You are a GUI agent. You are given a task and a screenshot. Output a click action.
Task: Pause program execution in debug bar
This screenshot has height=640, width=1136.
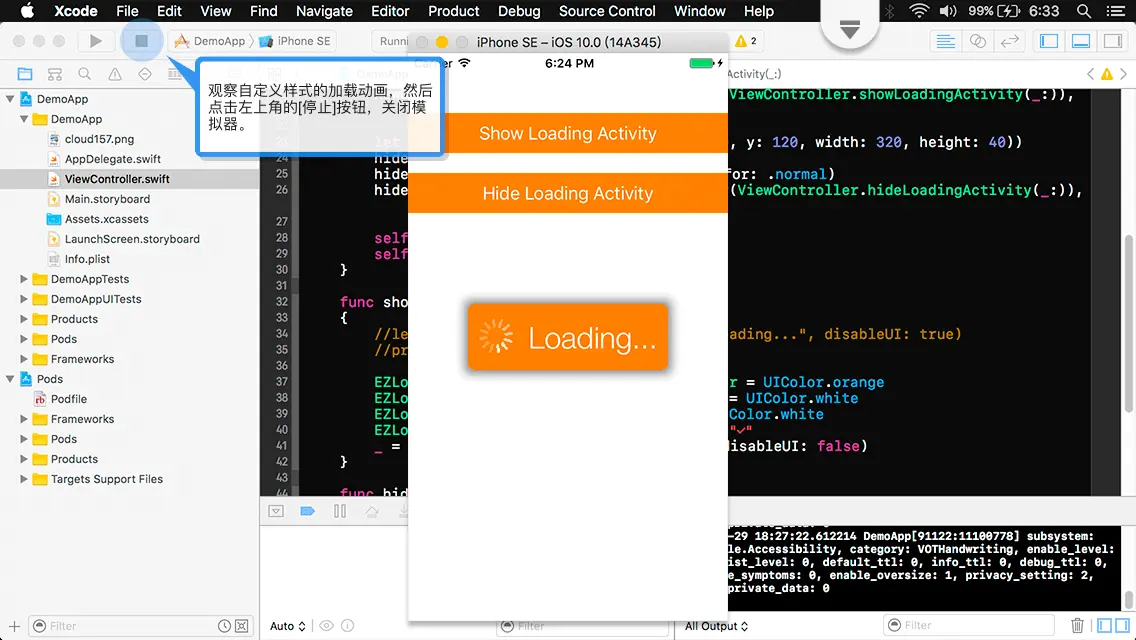(x=340, y=512)
